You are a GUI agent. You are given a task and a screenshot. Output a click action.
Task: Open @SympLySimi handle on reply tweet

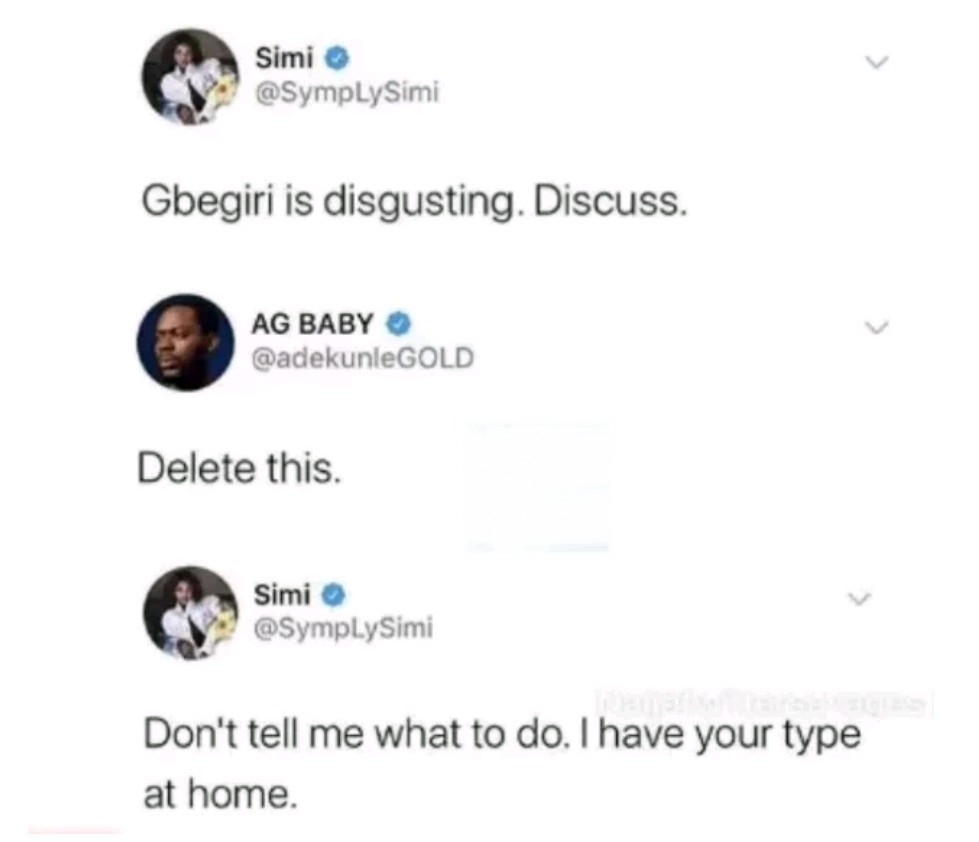point(343,627)
